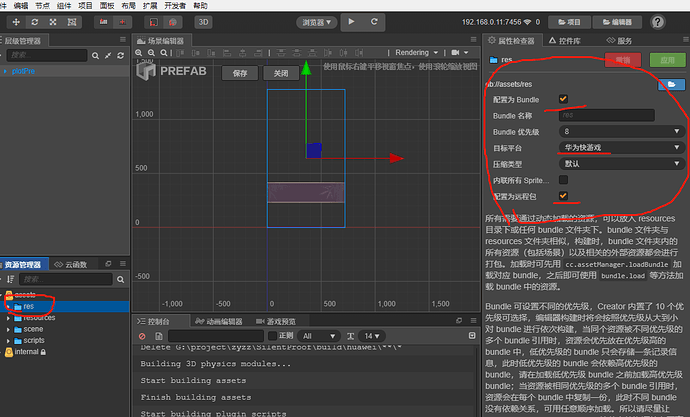The image size is (690, 417).
Task: Click the play preview button
Action: coord(351,22)
